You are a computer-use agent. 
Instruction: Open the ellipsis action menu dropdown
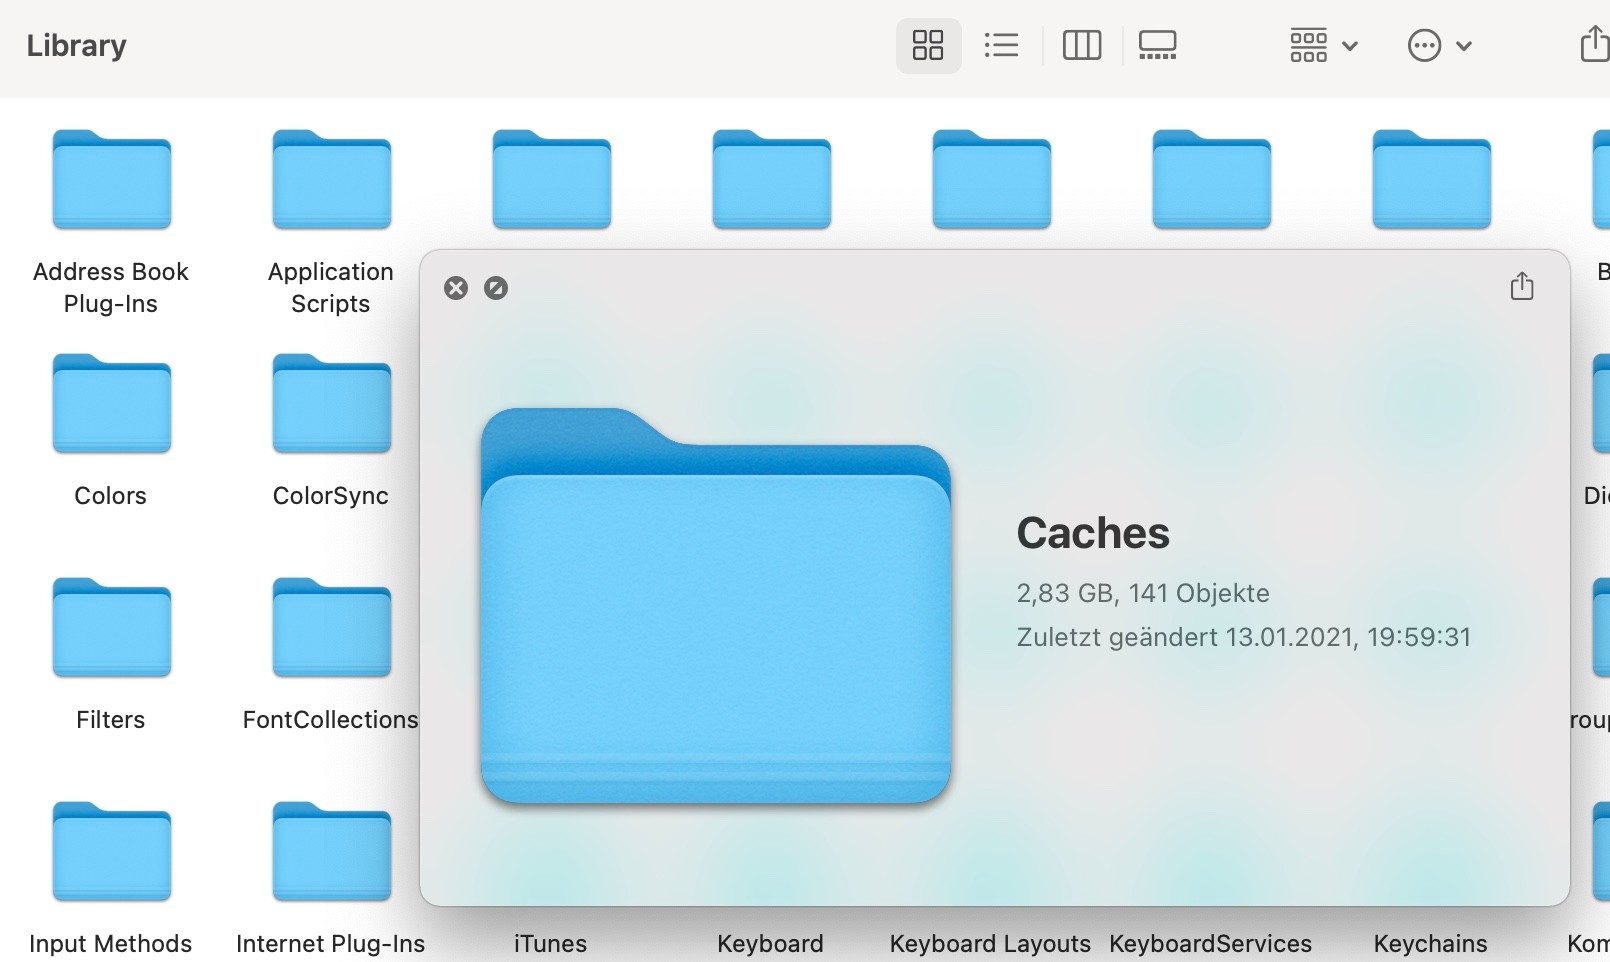pos(1440,45)
